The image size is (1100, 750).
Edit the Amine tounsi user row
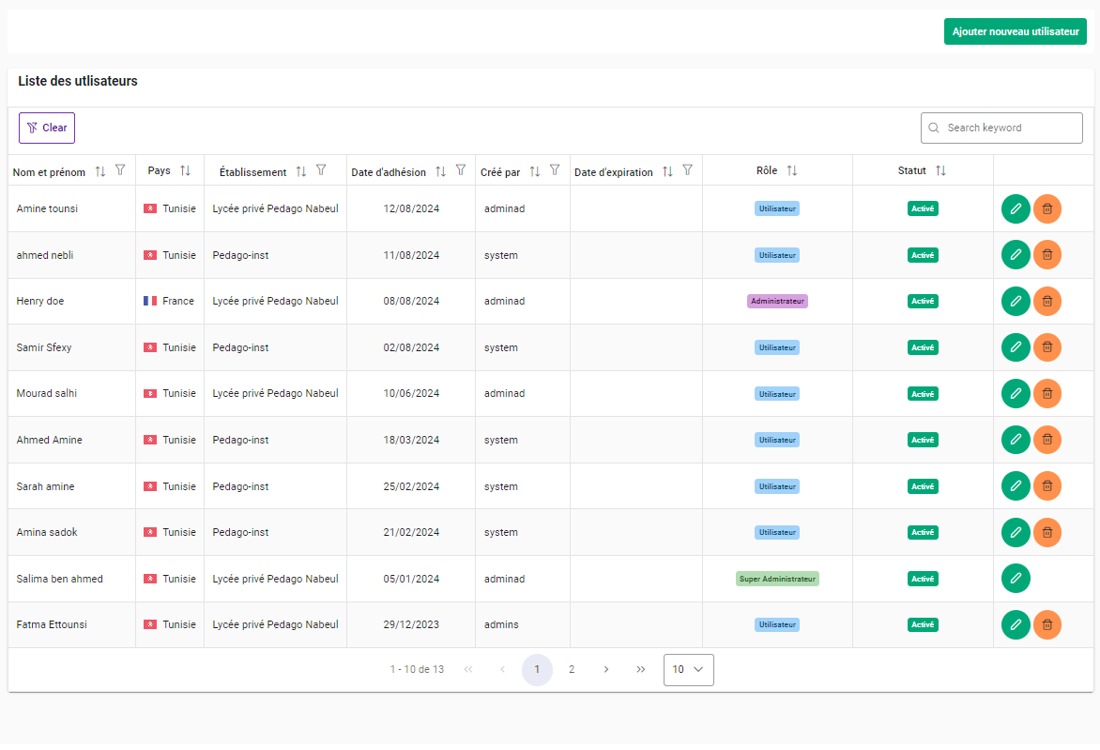pyautogui.click(x=1015, y=209)
